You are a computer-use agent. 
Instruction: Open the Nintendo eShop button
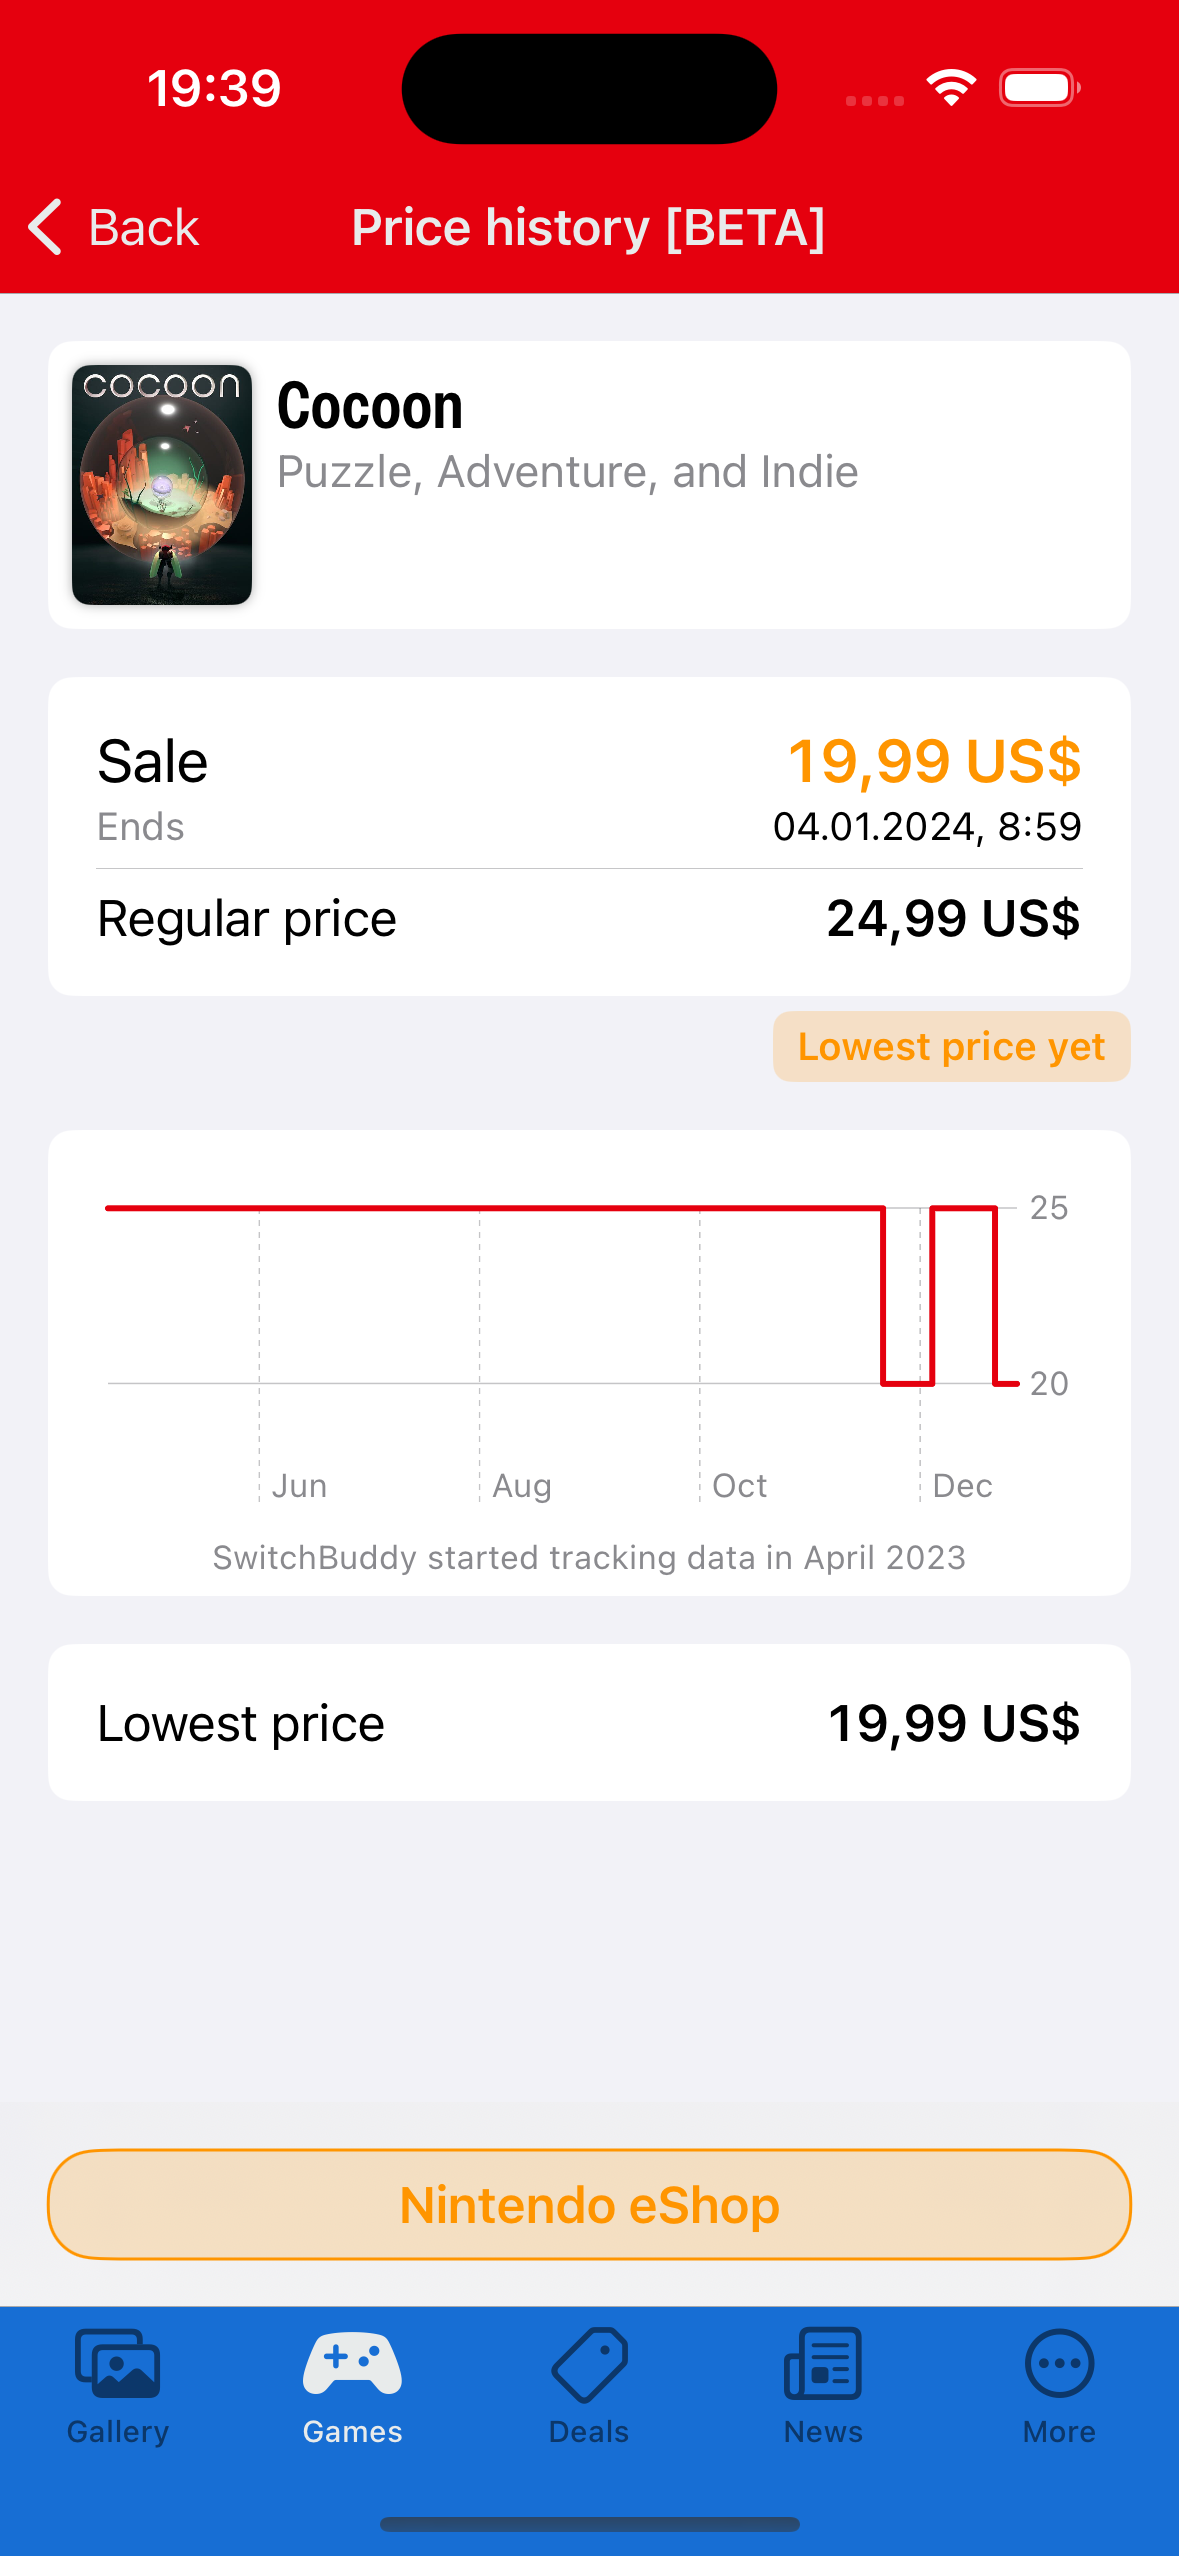tap(589, 2204)
